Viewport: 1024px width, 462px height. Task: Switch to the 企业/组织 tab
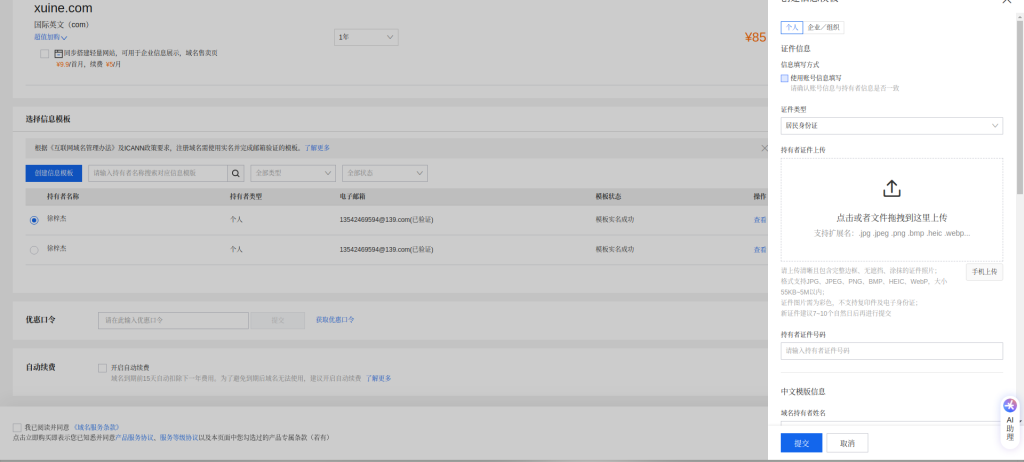tap(826, 28)
